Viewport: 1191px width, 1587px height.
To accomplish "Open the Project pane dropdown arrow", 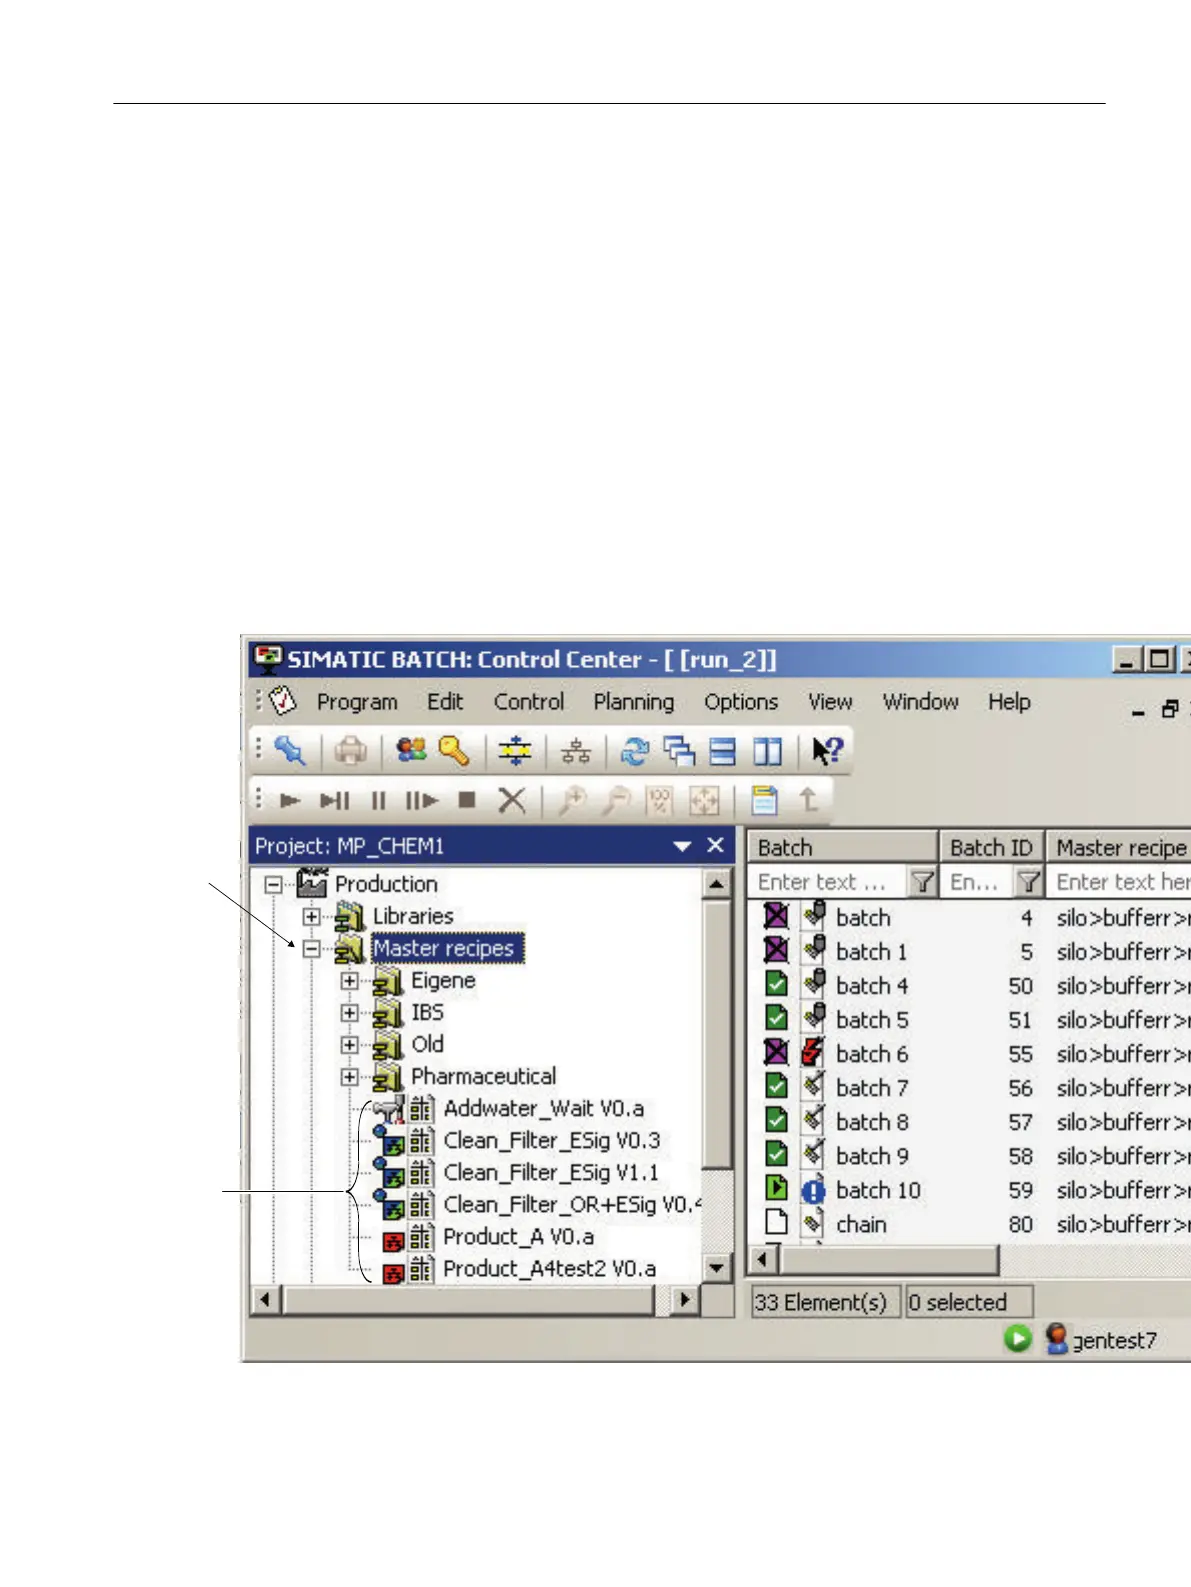I will tap(682, 846).
